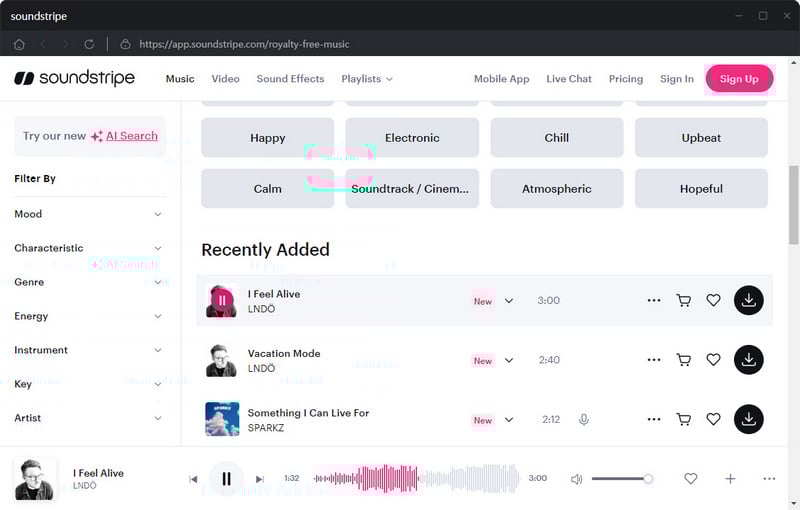800x510 pixels.
Task: Click the page vertical scrollbar
Action: click(x=793, y=206)
